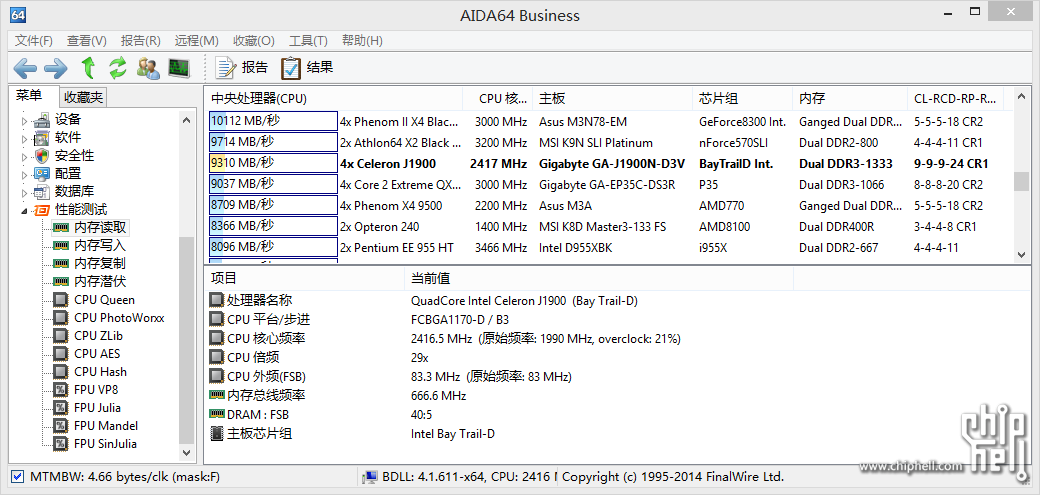Select the CPU Hash benchmark
The height and width of the screenshot is (495, 1040).
(x=100, y=372)
